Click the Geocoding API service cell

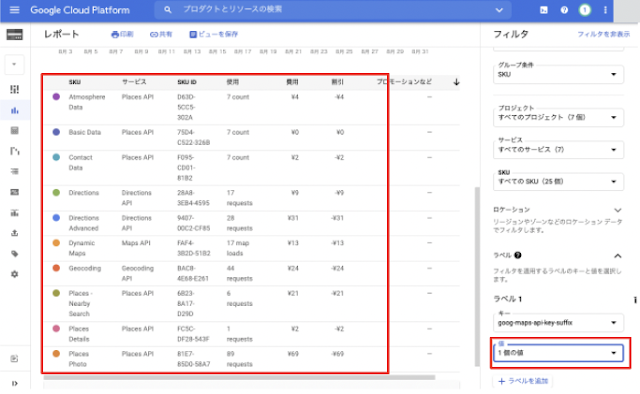point(138,273)
